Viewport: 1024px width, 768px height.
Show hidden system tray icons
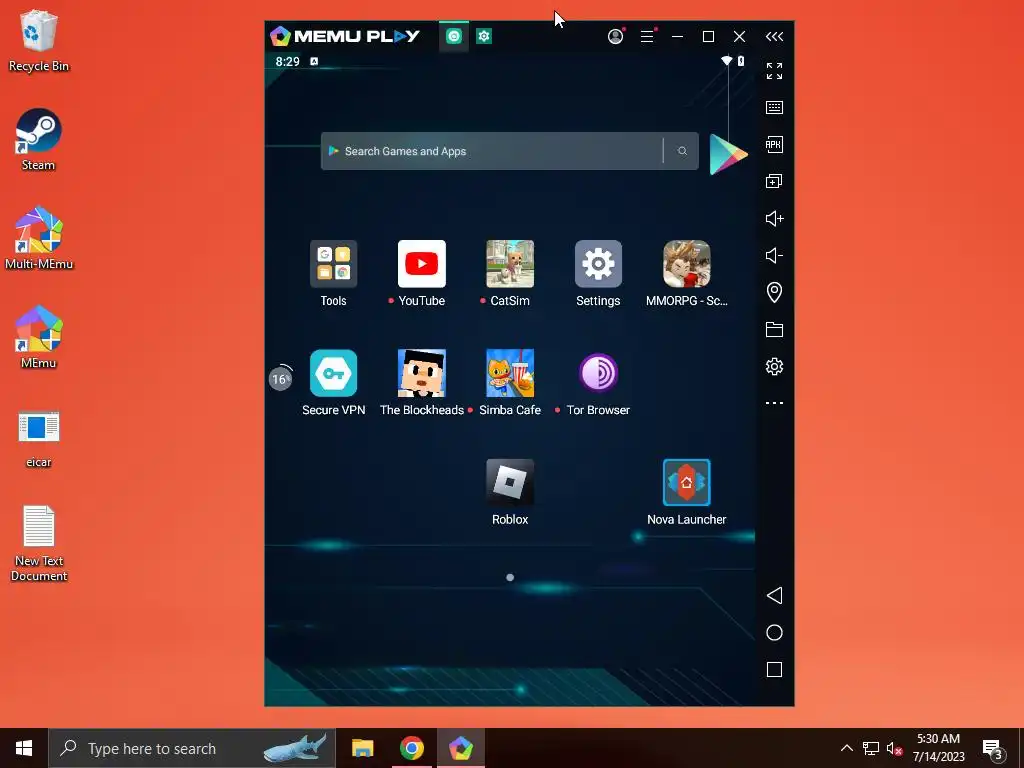[x=846, y=748]
